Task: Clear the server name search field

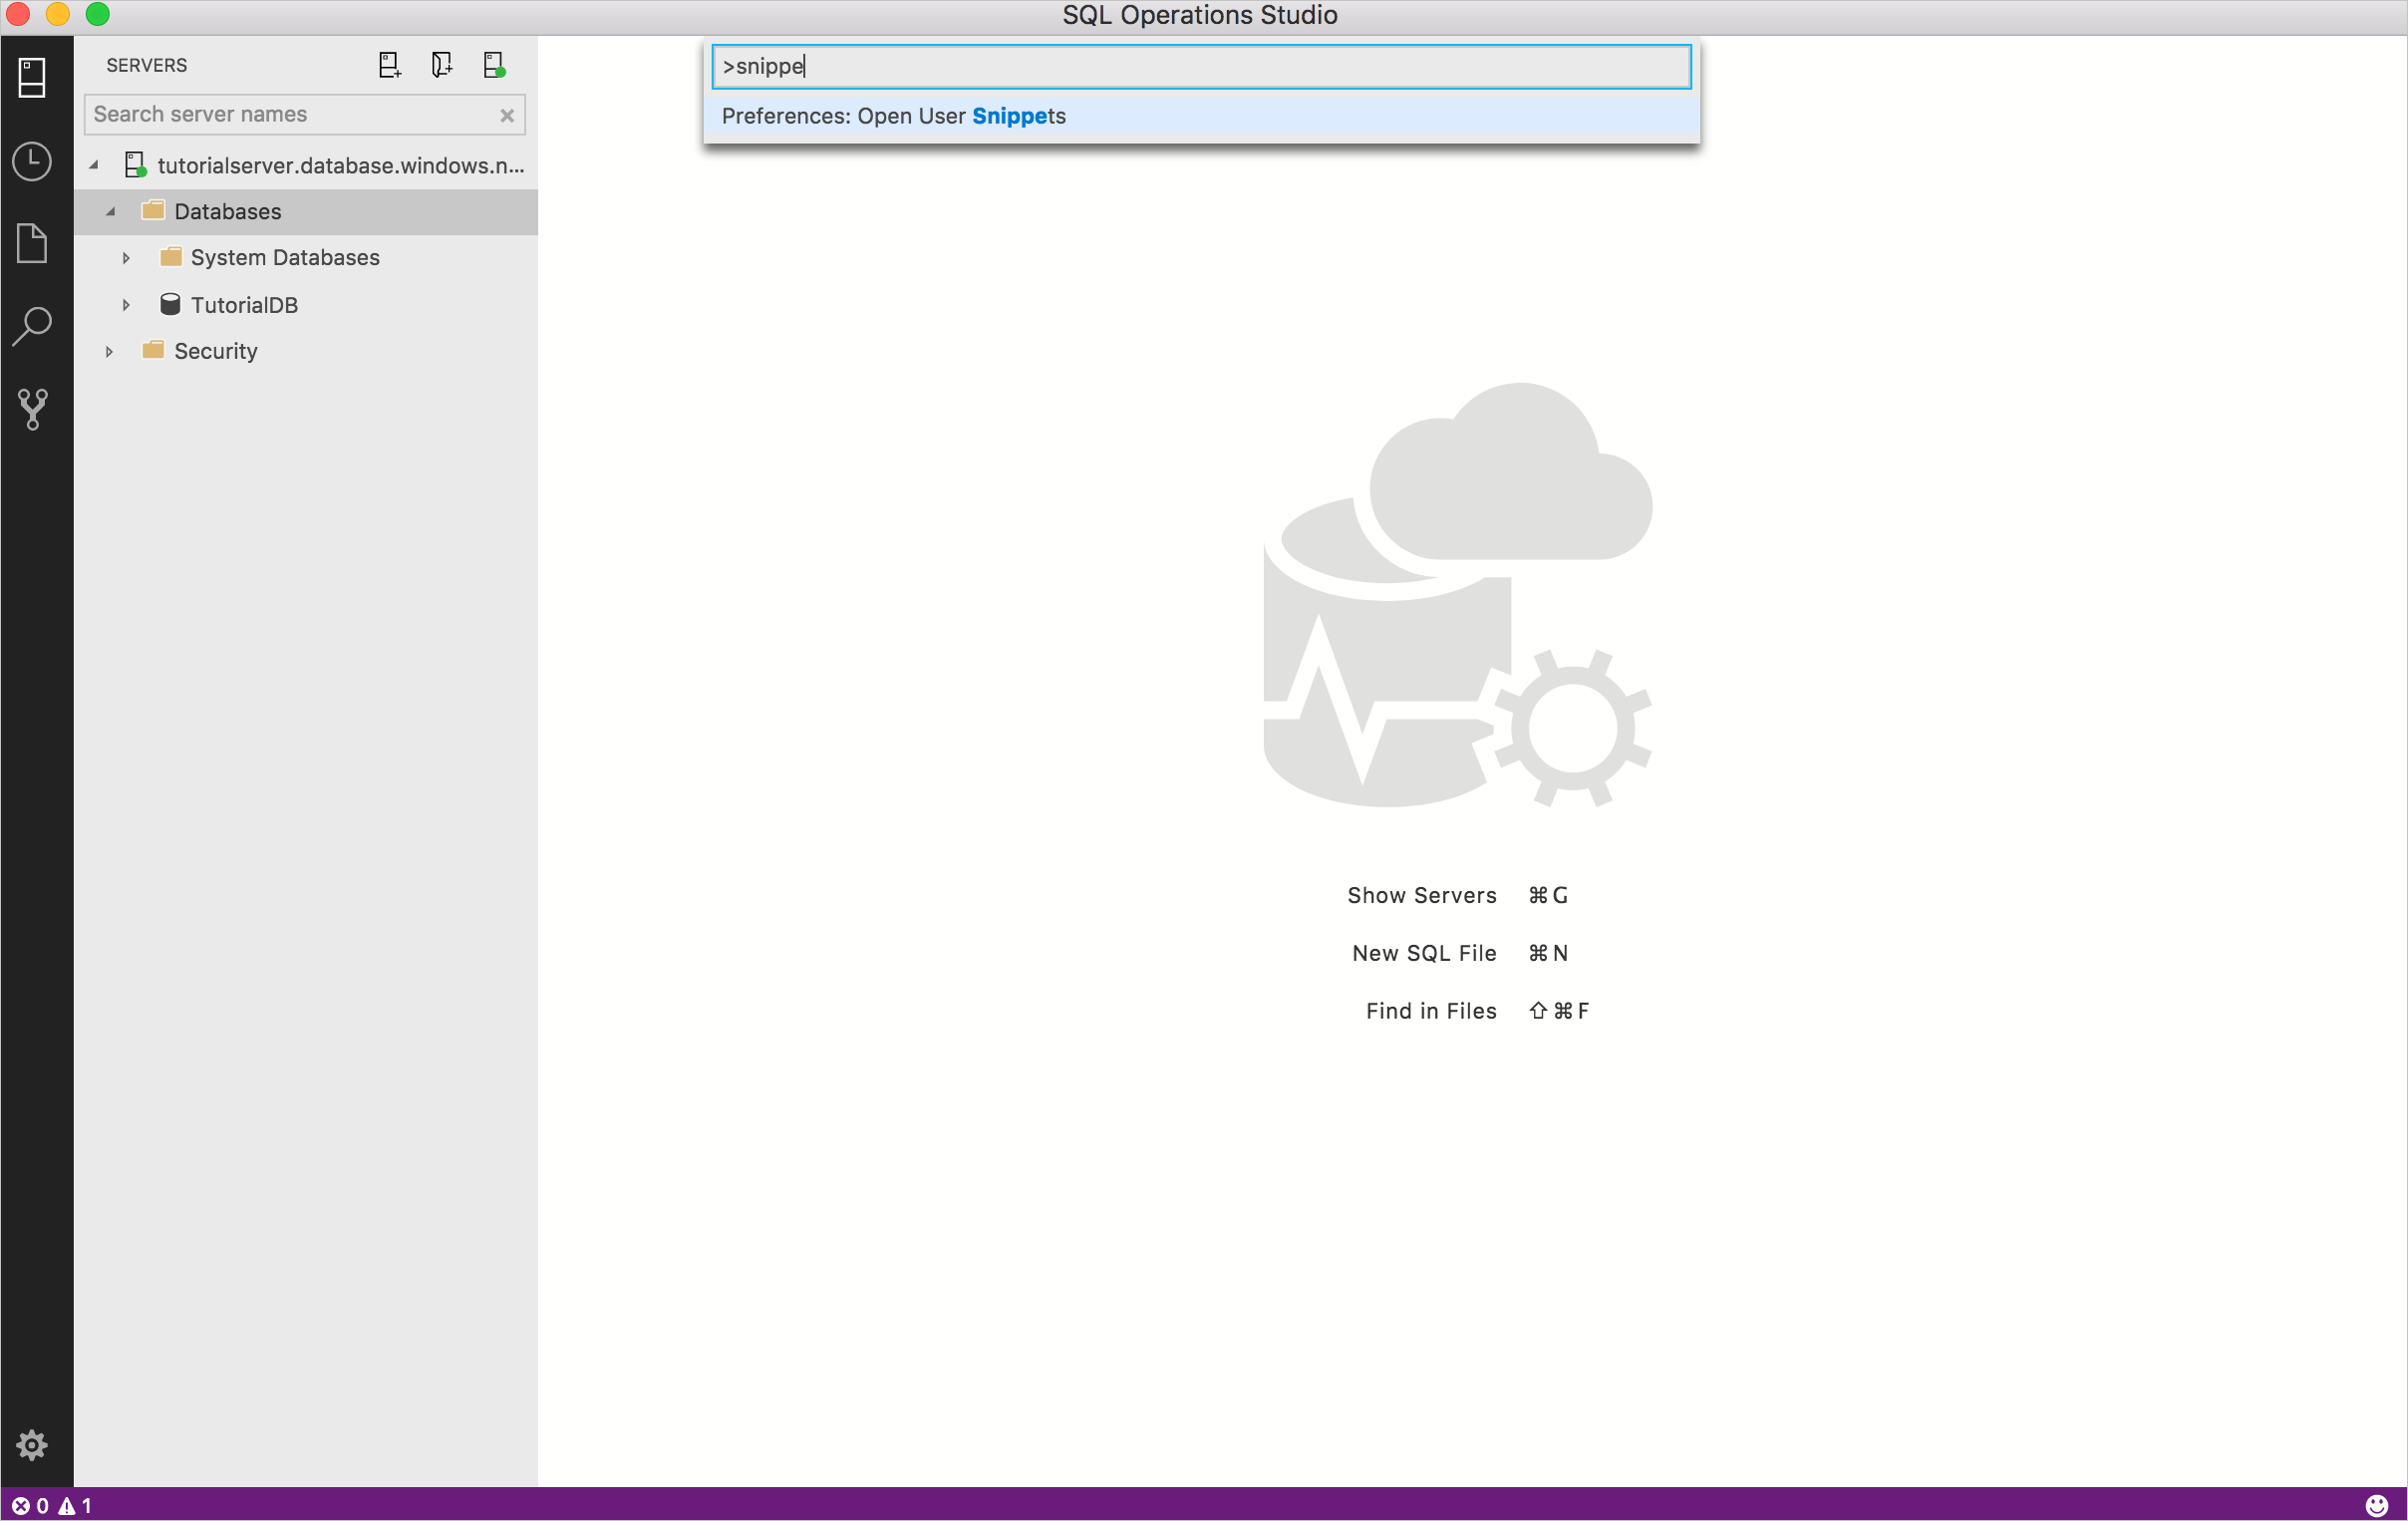Action: 508,114
